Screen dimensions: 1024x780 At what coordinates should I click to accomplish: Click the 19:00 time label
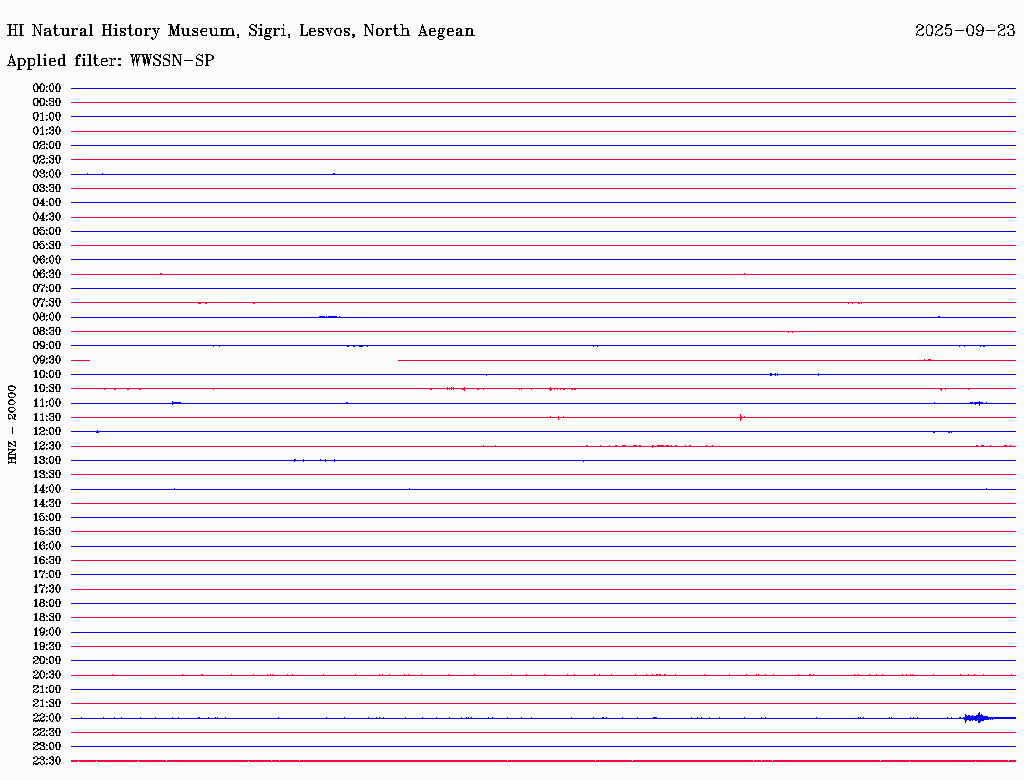tap(47, 632)
